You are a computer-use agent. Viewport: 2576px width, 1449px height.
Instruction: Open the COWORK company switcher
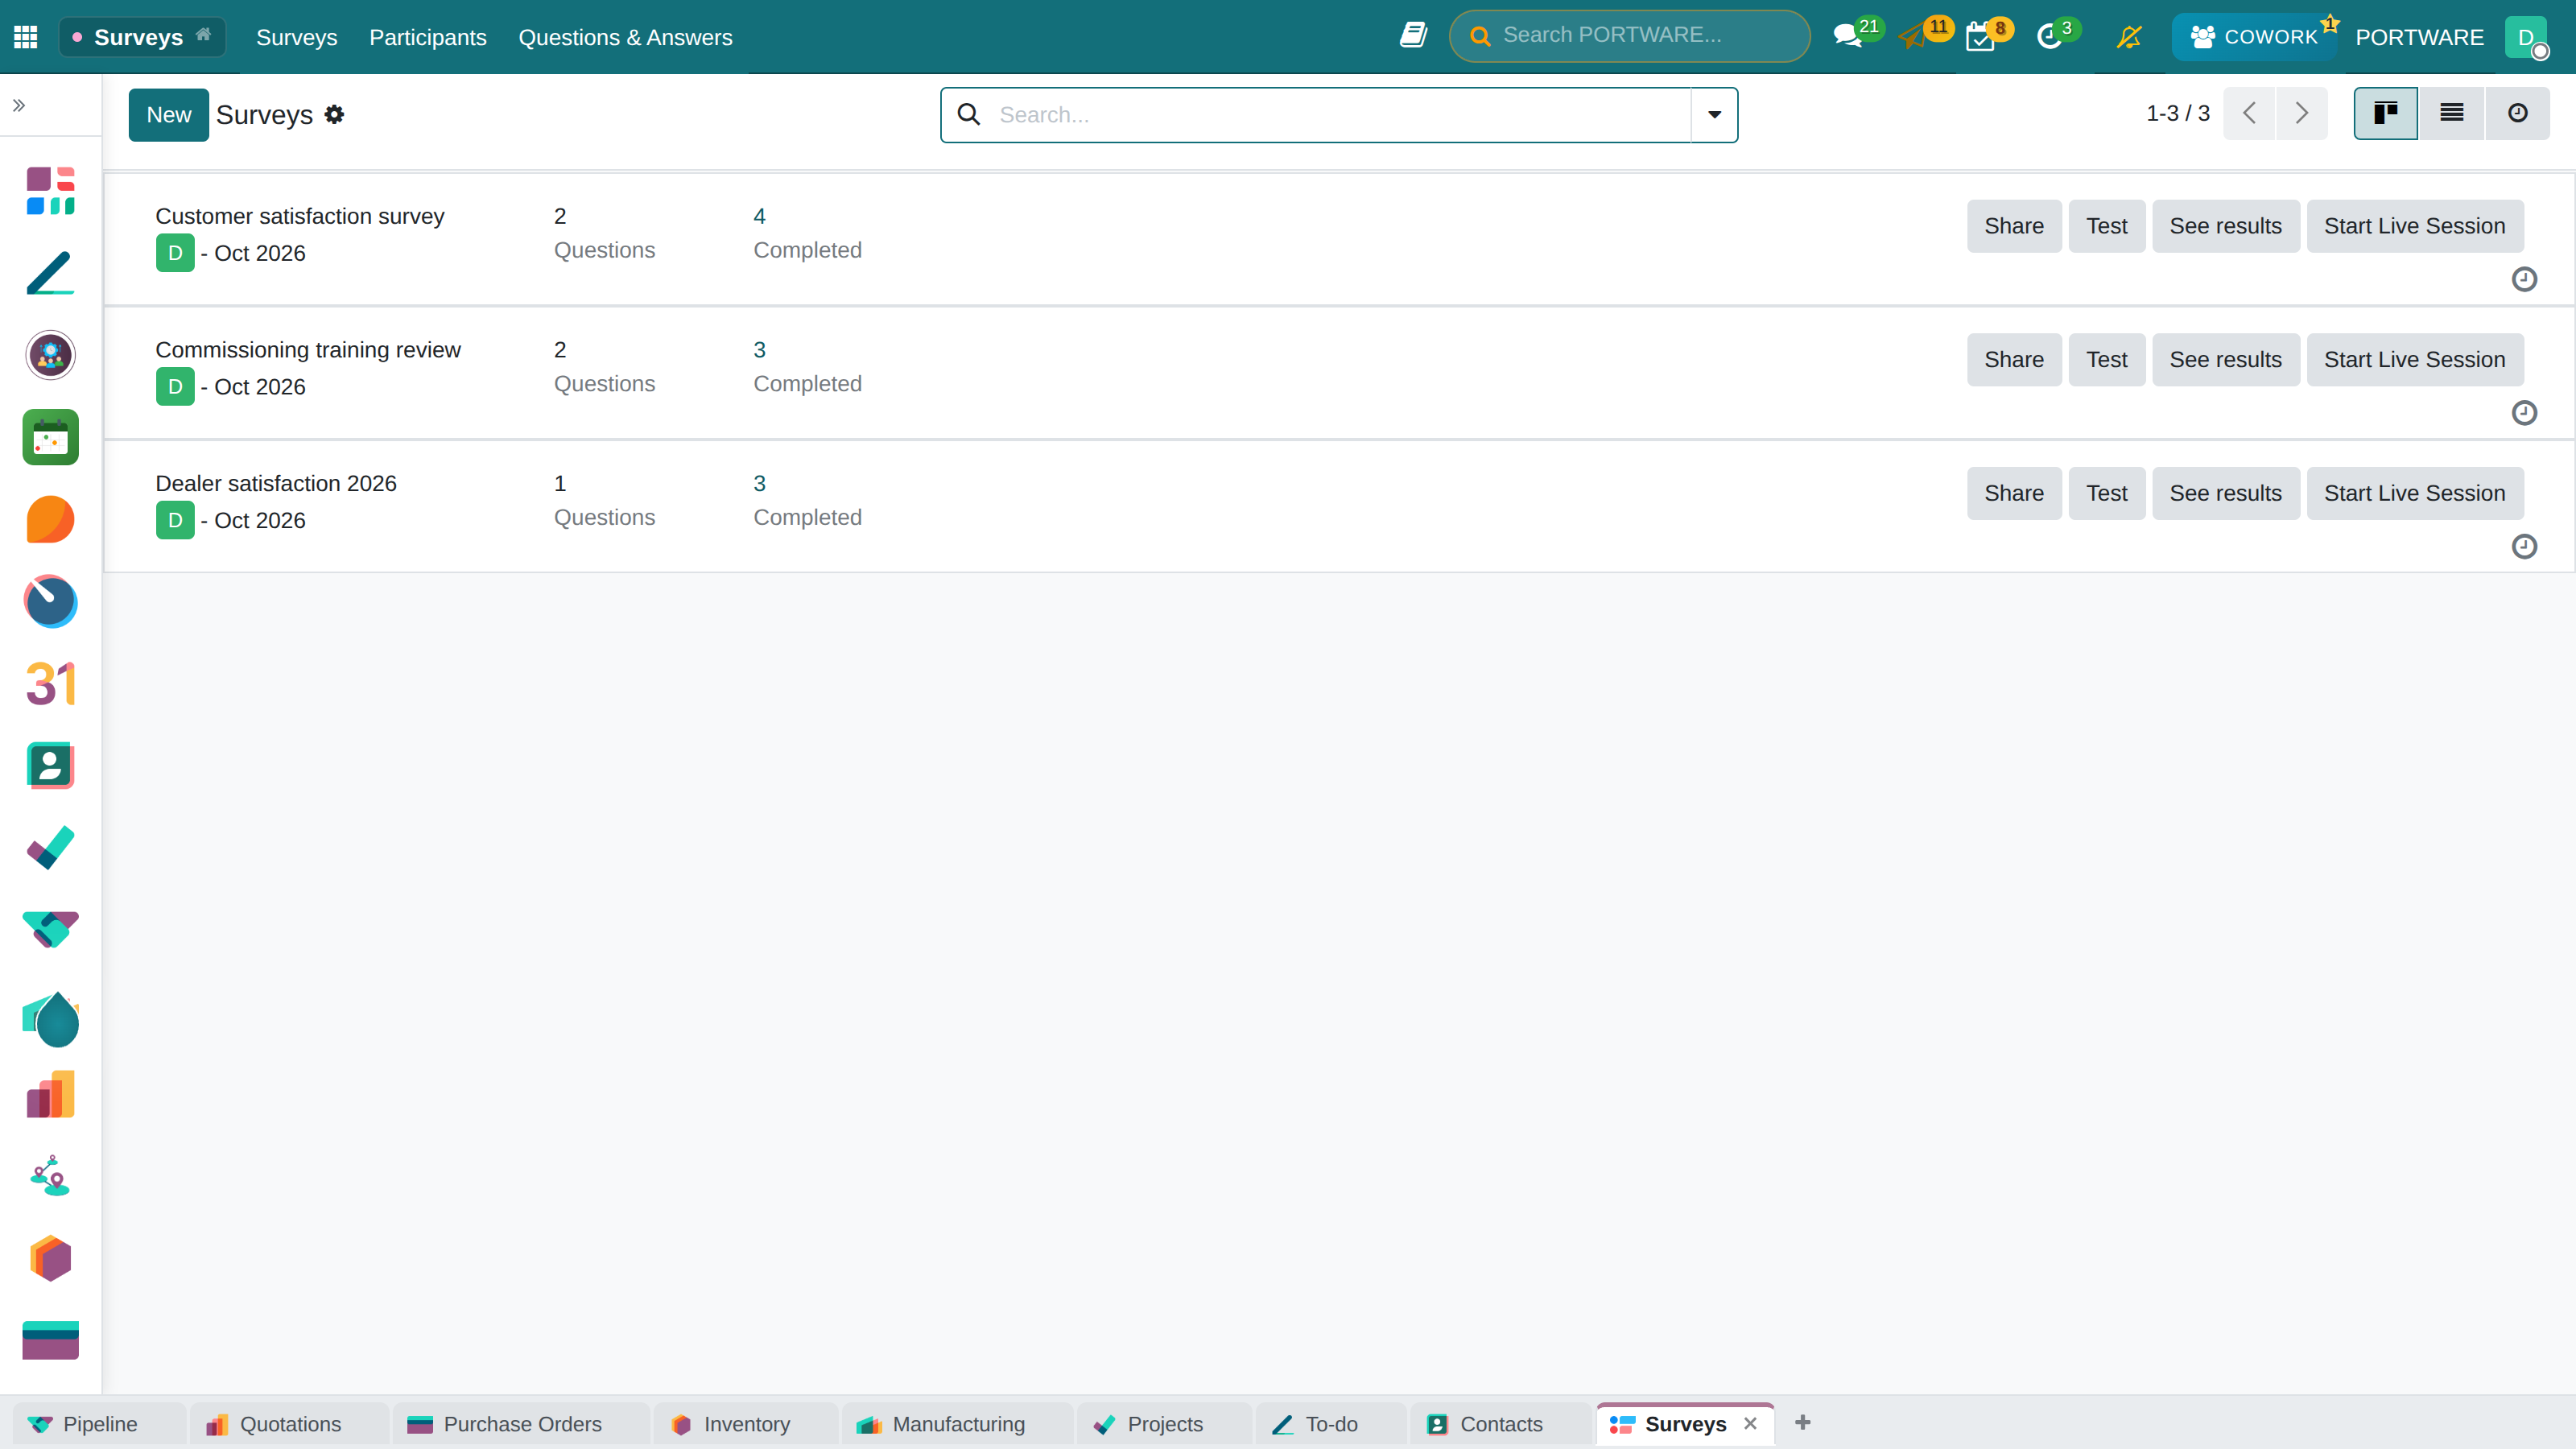[x=2253, y=37]
